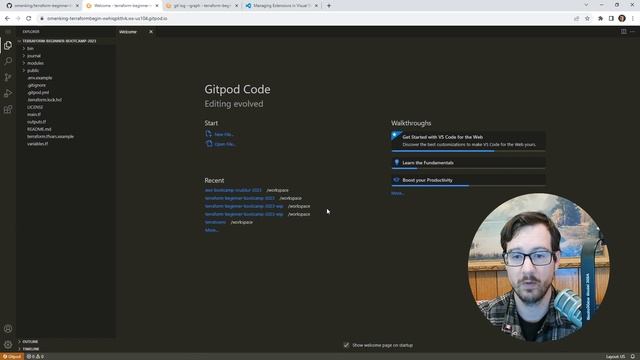Expand the Timeline section
The image size is (640, 360).
(65, 349)
